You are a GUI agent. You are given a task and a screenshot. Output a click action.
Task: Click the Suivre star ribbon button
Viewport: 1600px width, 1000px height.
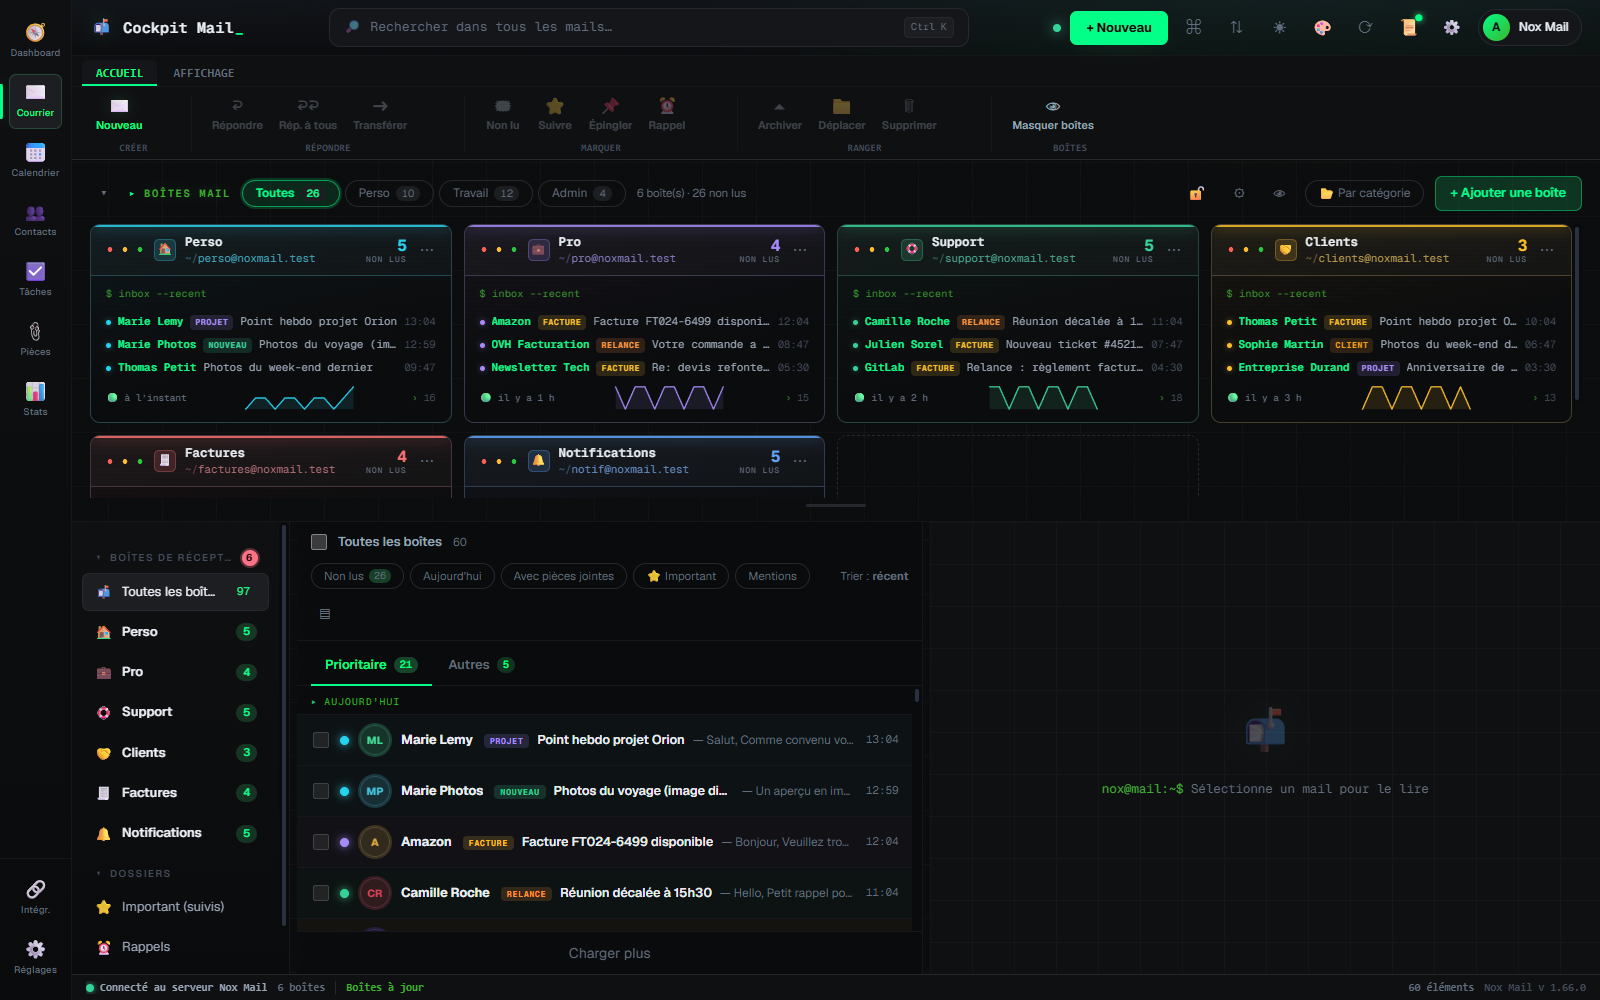point(555,115)
